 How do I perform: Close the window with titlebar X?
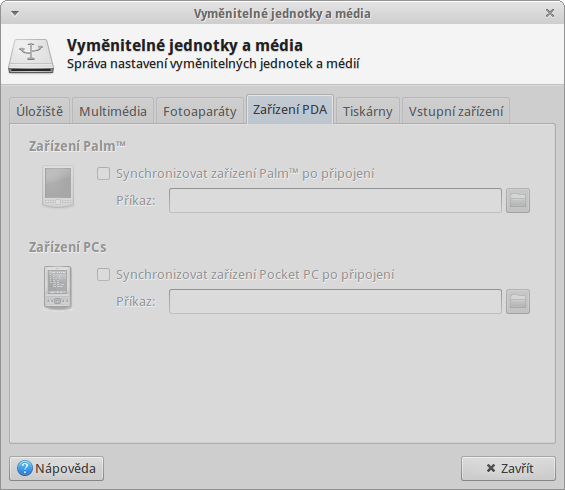click(550, 13)
